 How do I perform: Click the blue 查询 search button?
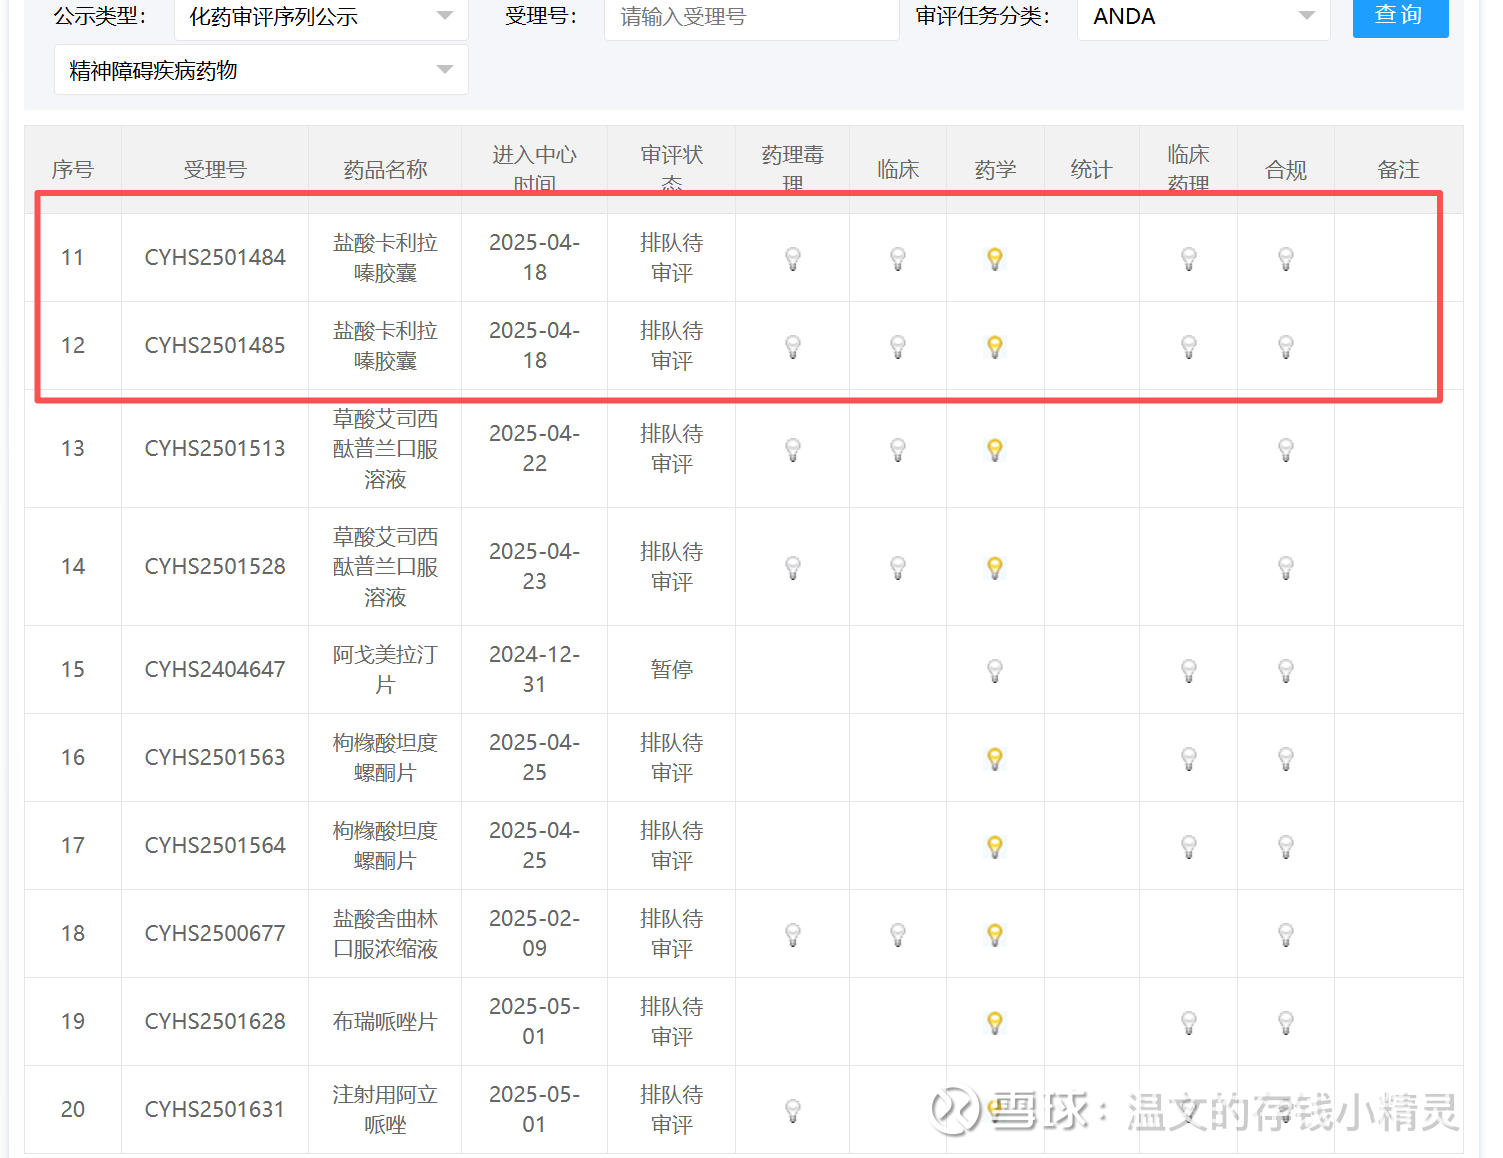point(1399,15)
